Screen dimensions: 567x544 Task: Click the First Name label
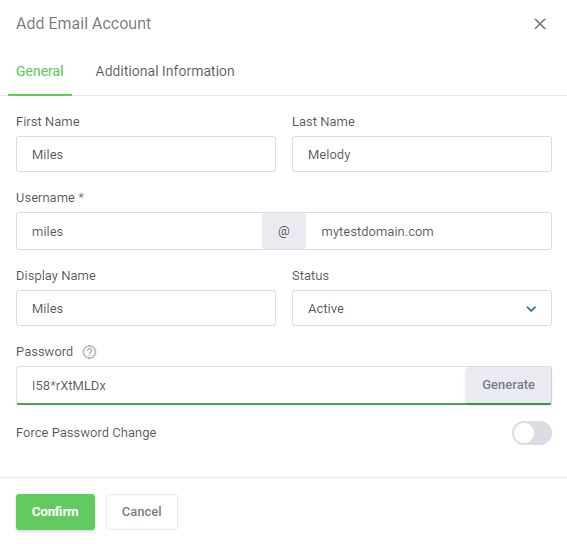pos(48,122)
